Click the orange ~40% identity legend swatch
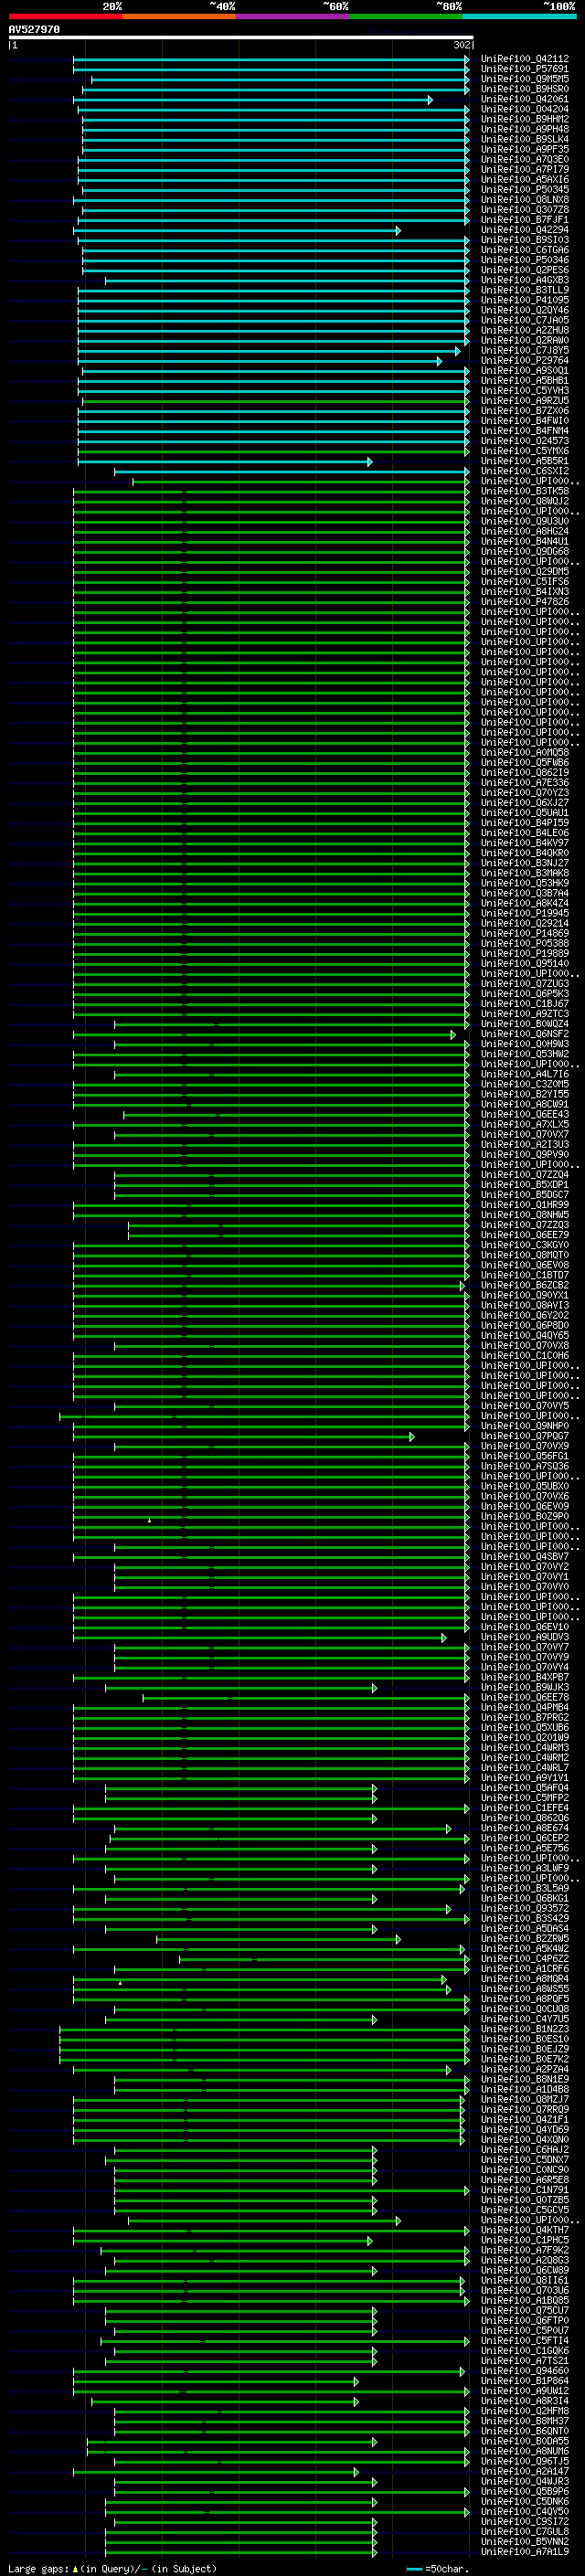This screenshot has height=2576, width=585. (180, 16)
